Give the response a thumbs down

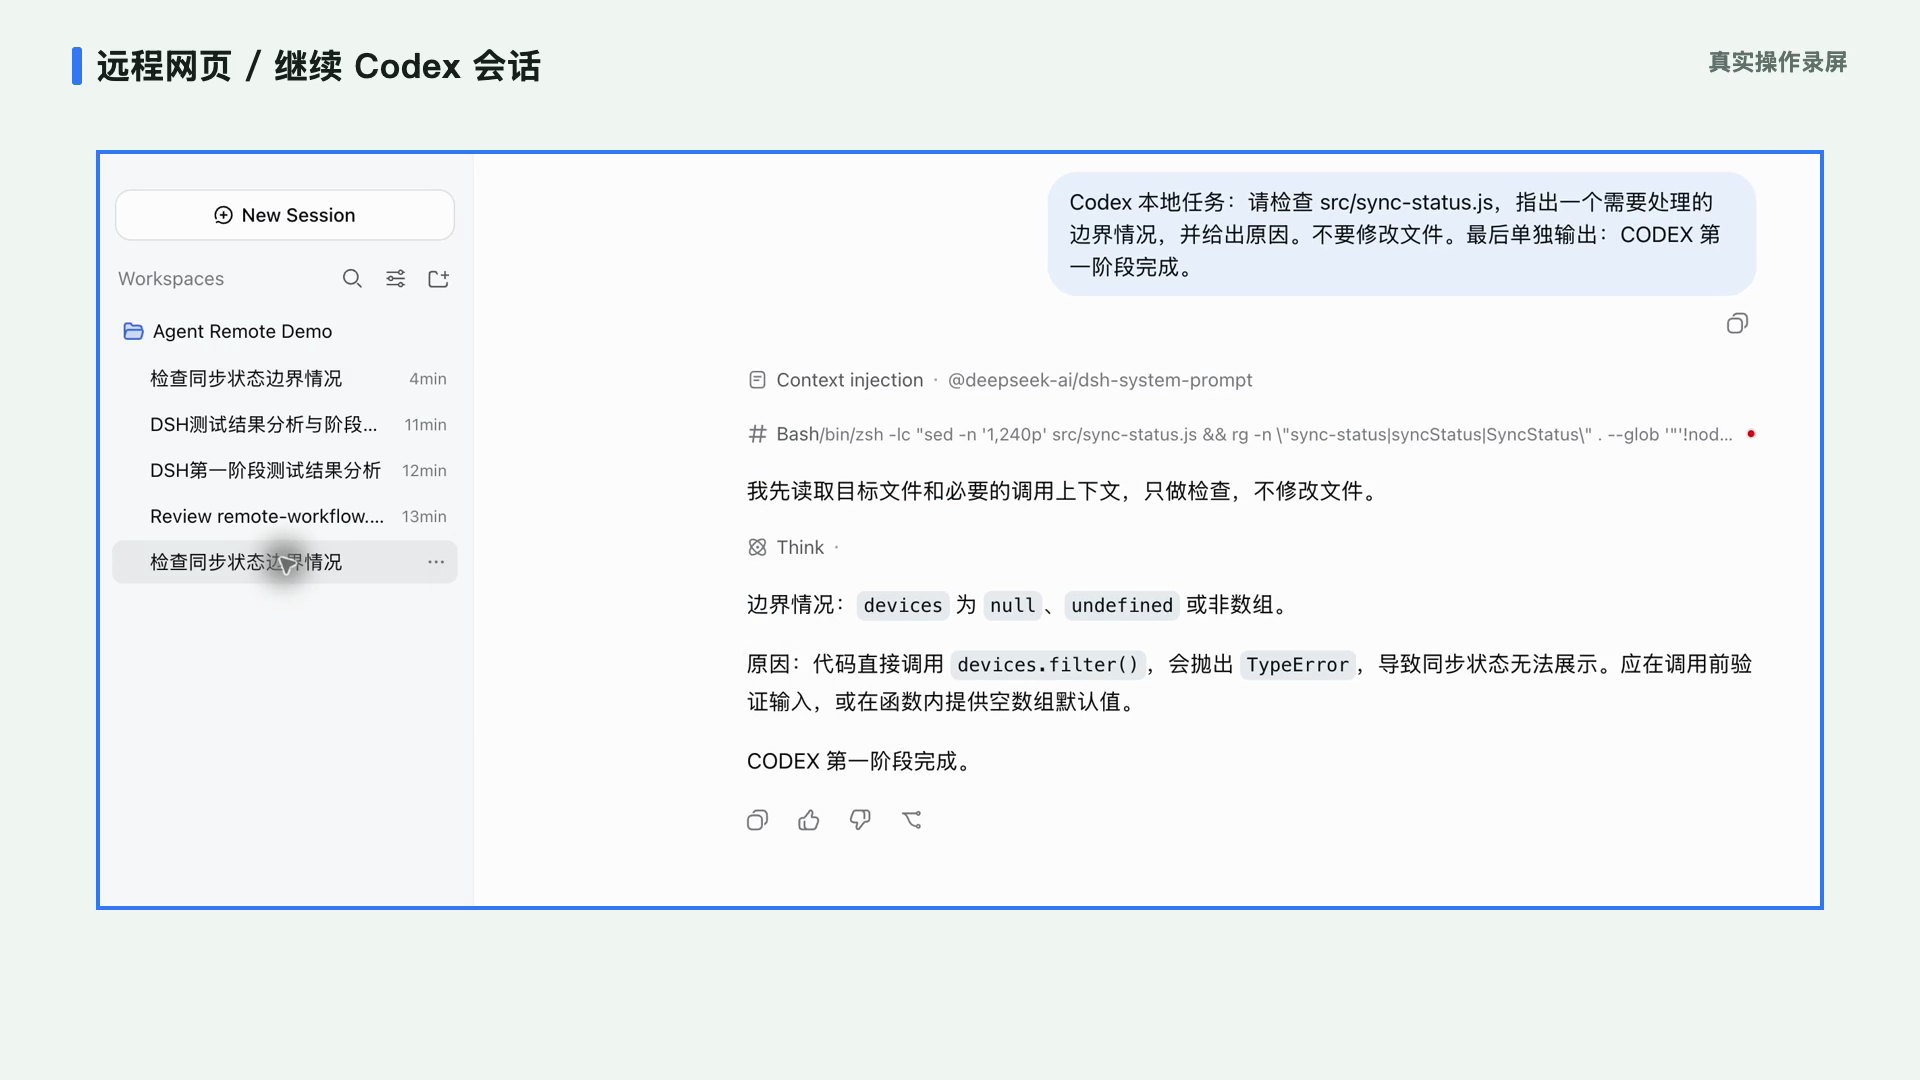pos(860,820)
